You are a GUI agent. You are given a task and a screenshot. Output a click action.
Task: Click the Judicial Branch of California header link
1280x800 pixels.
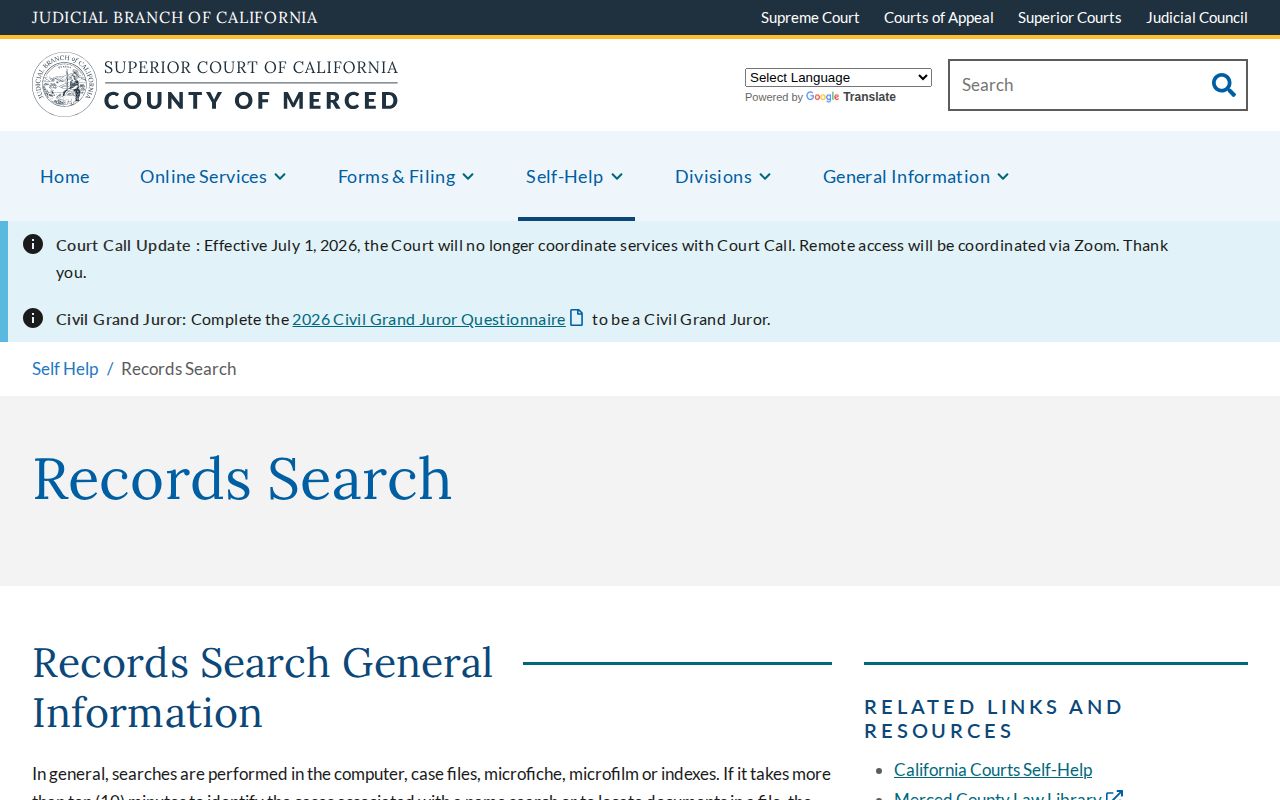pyautogui.click(x=175, y=17)
